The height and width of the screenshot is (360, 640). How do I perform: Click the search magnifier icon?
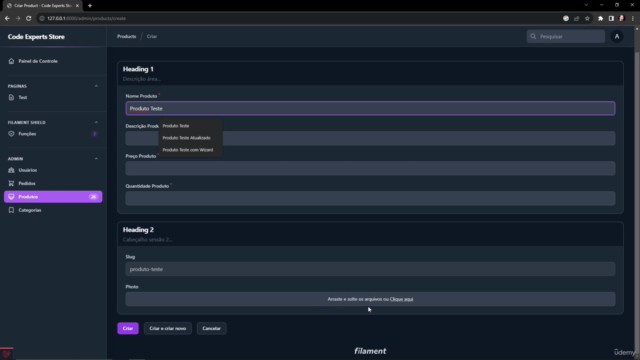click(533, 36)
